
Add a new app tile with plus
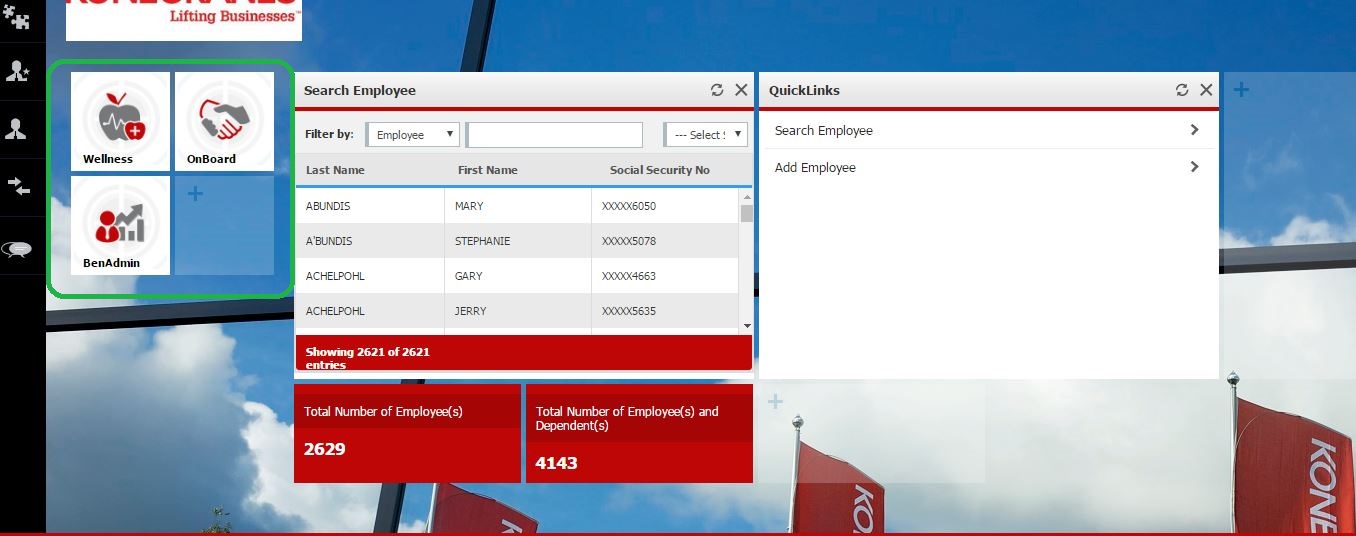pos(196,194)
